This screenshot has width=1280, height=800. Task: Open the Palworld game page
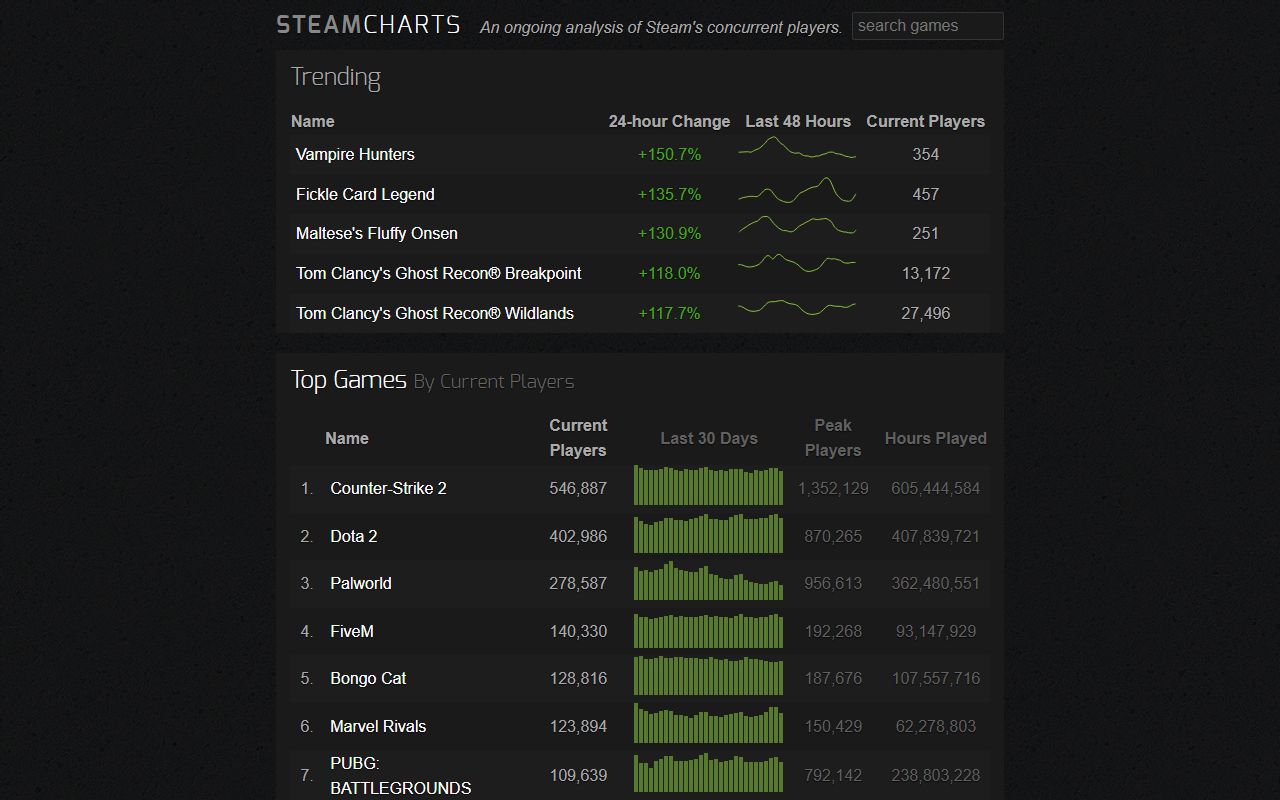click(361, 583)
